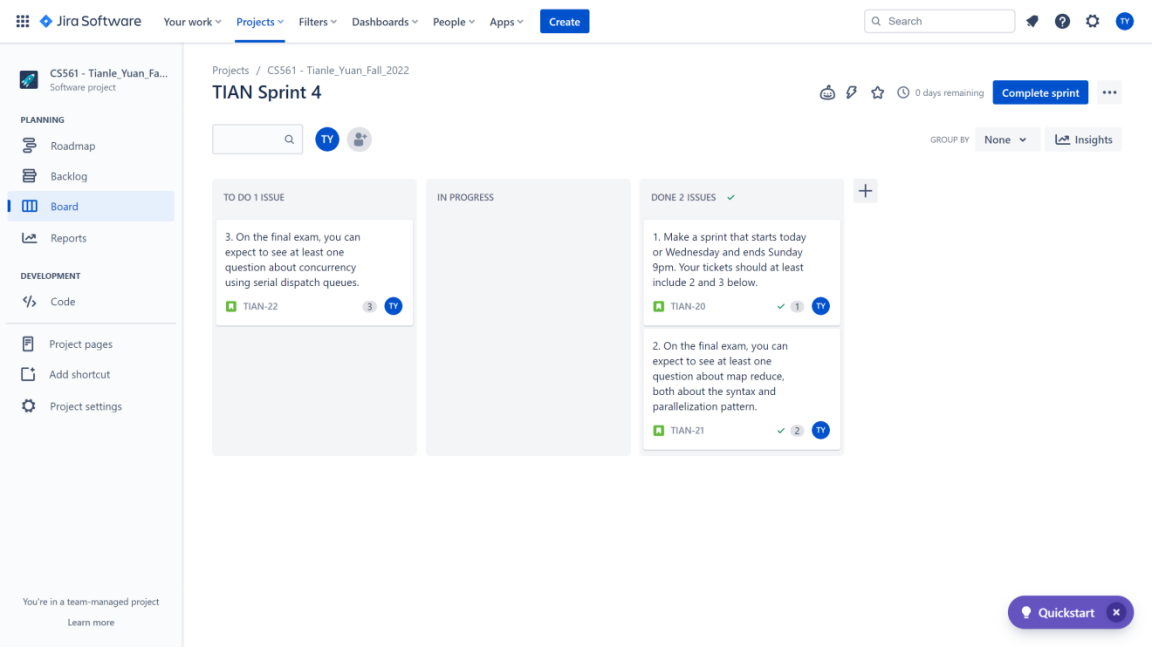Open the TIAN-20 sprint issue card
Image resolution: width=1152 pixels, height=648 pixels.
coord(742,272)
